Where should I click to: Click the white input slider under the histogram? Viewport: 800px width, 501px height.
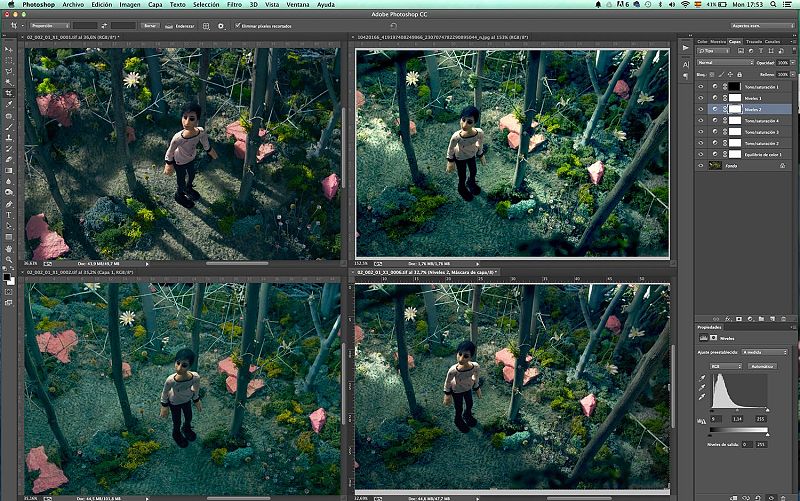tap(767, 410)
